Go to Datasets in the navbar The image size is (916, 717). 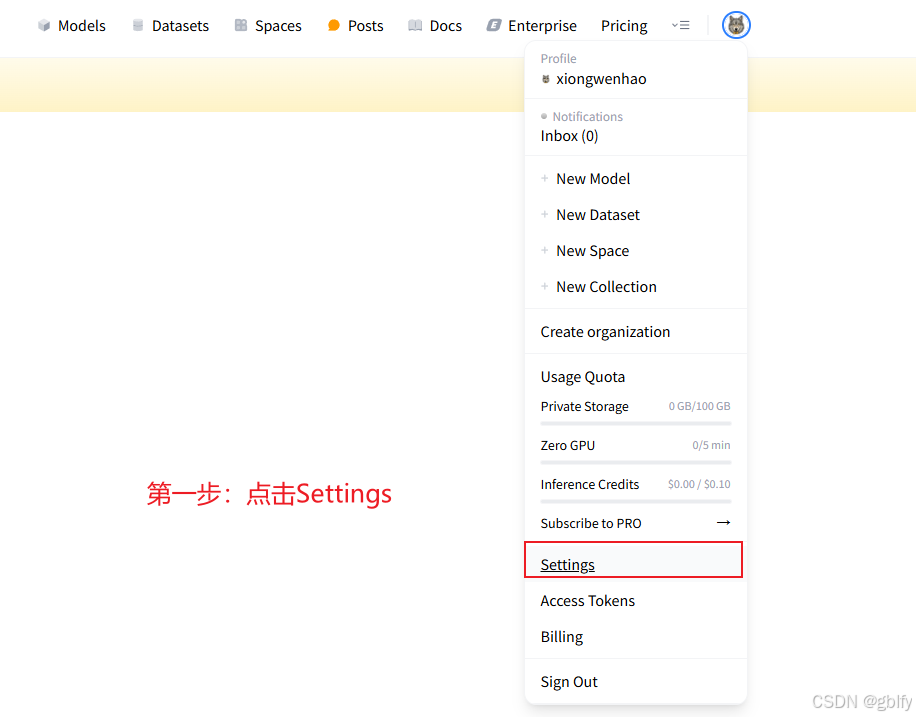180,26
